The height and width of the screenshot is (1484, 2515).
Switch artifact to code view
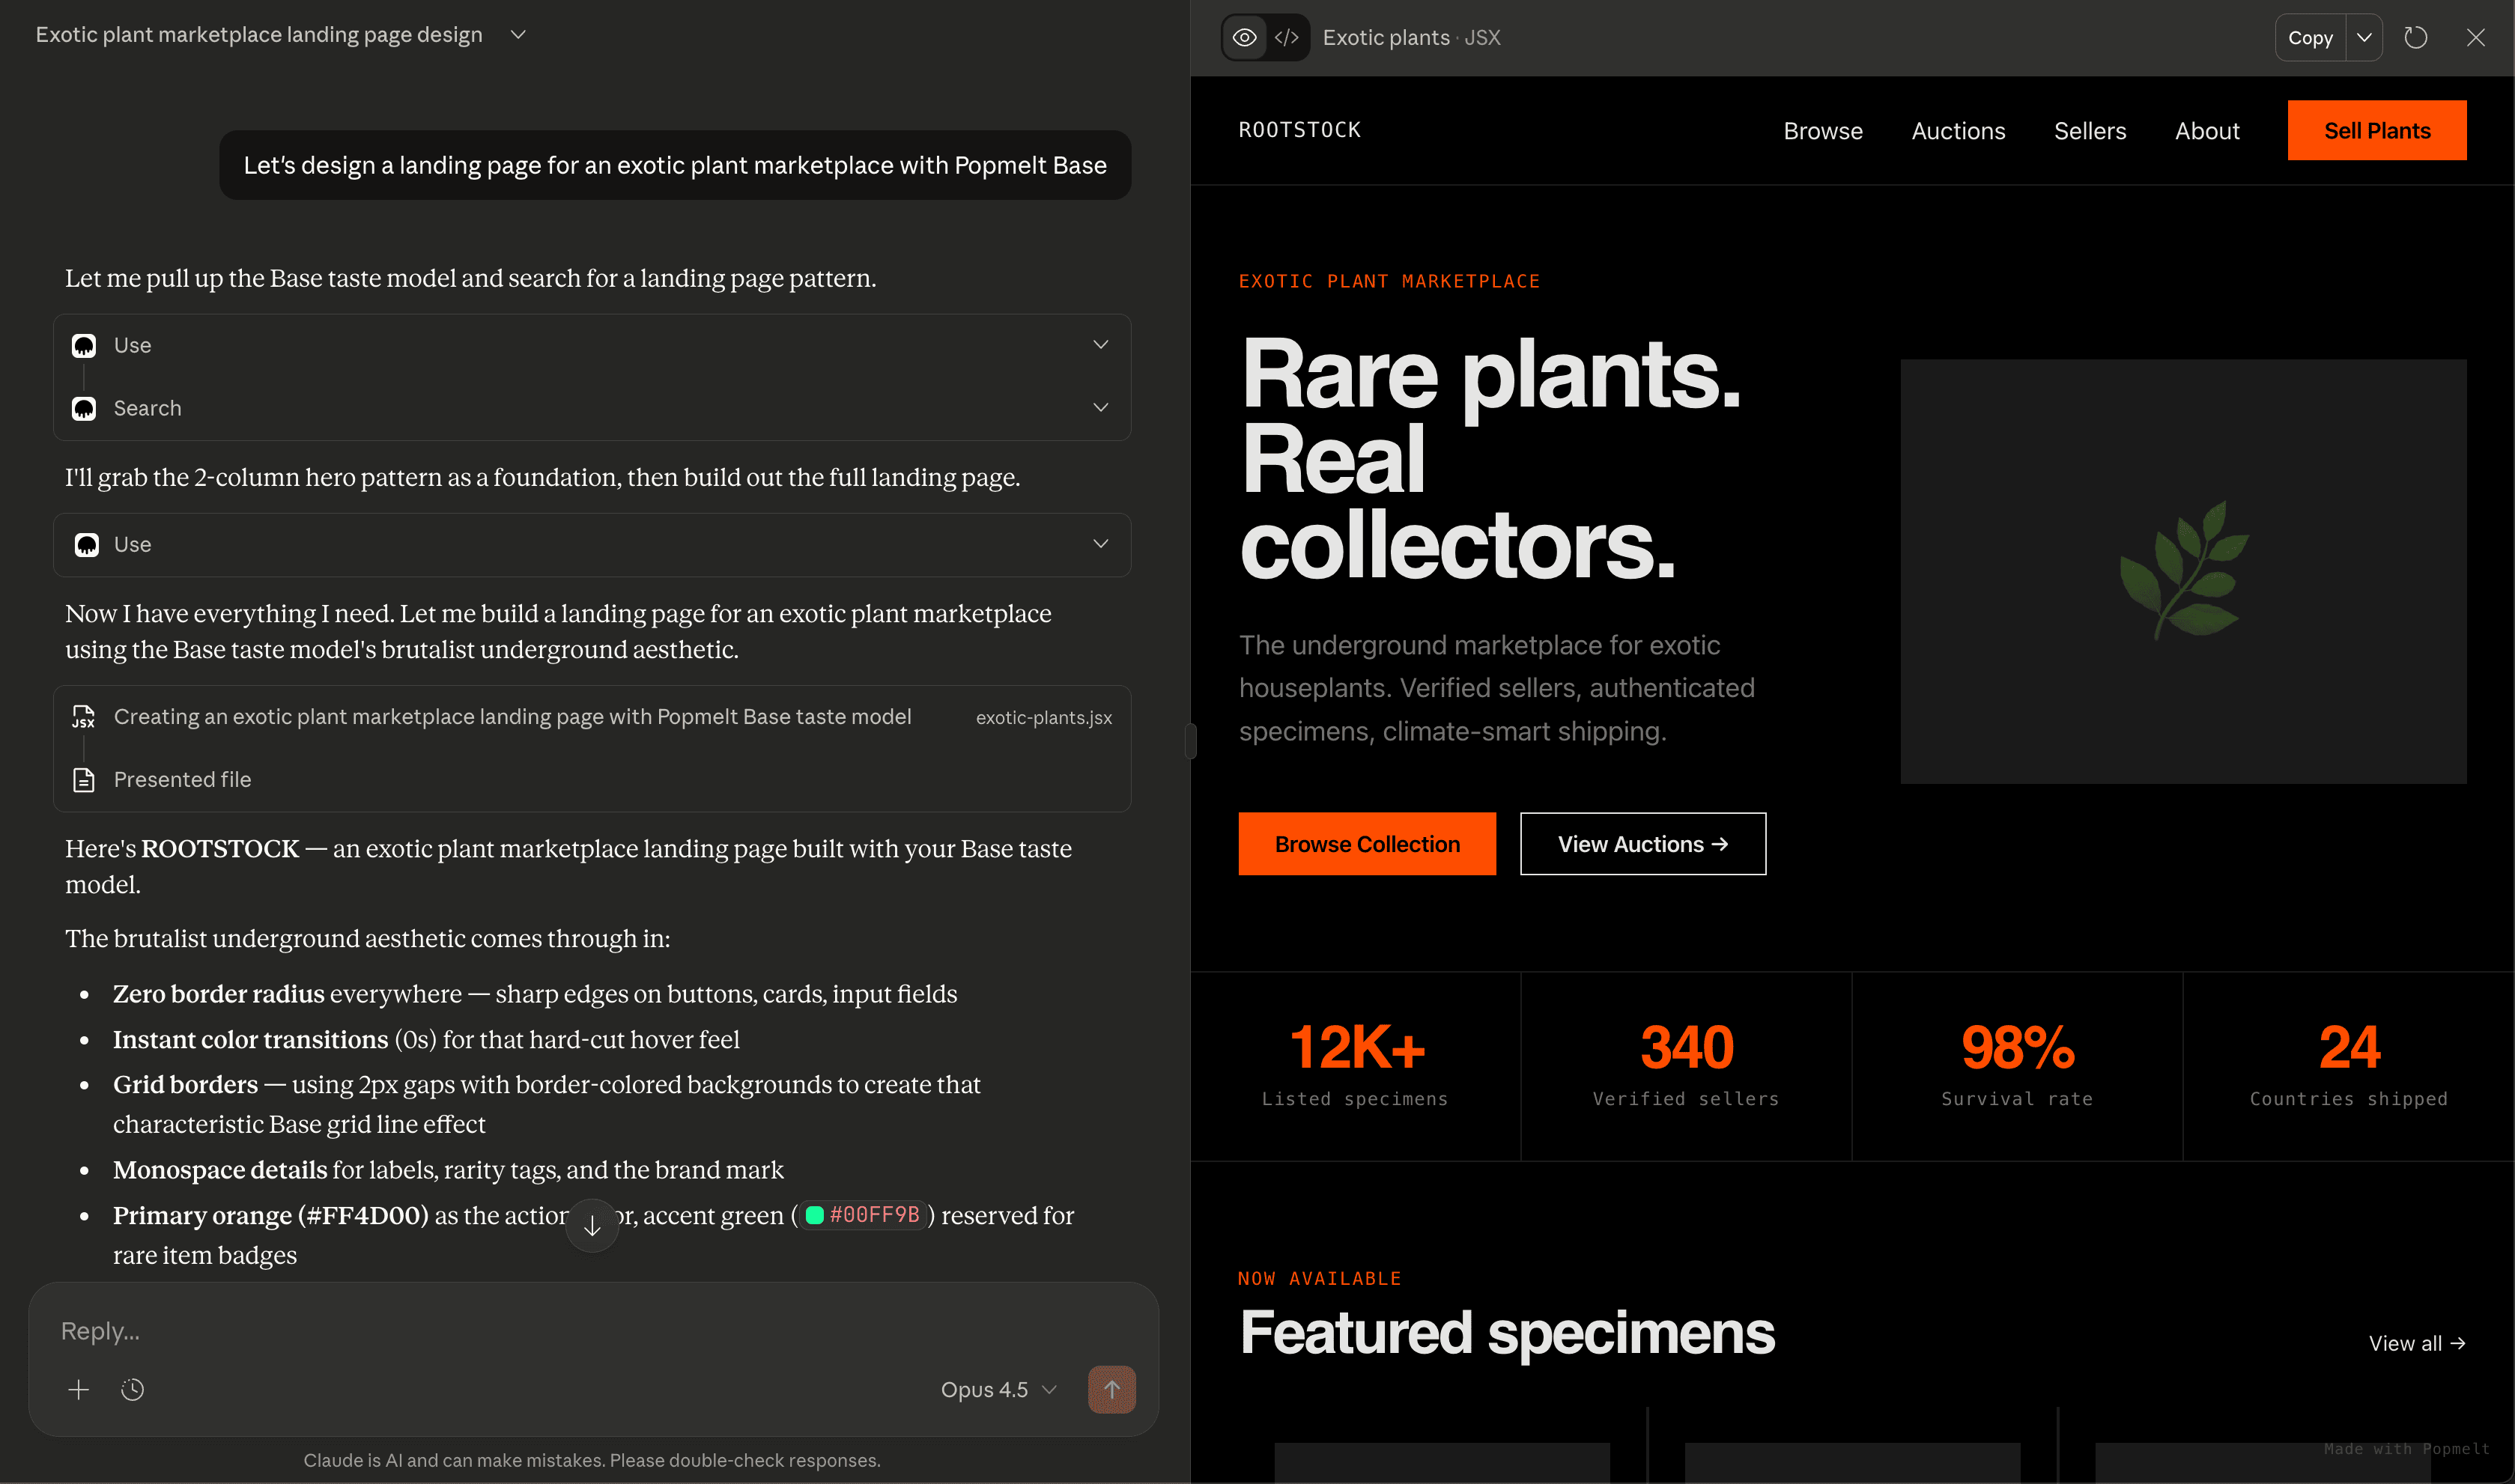pyautogui.click(x=1287, y=38)
